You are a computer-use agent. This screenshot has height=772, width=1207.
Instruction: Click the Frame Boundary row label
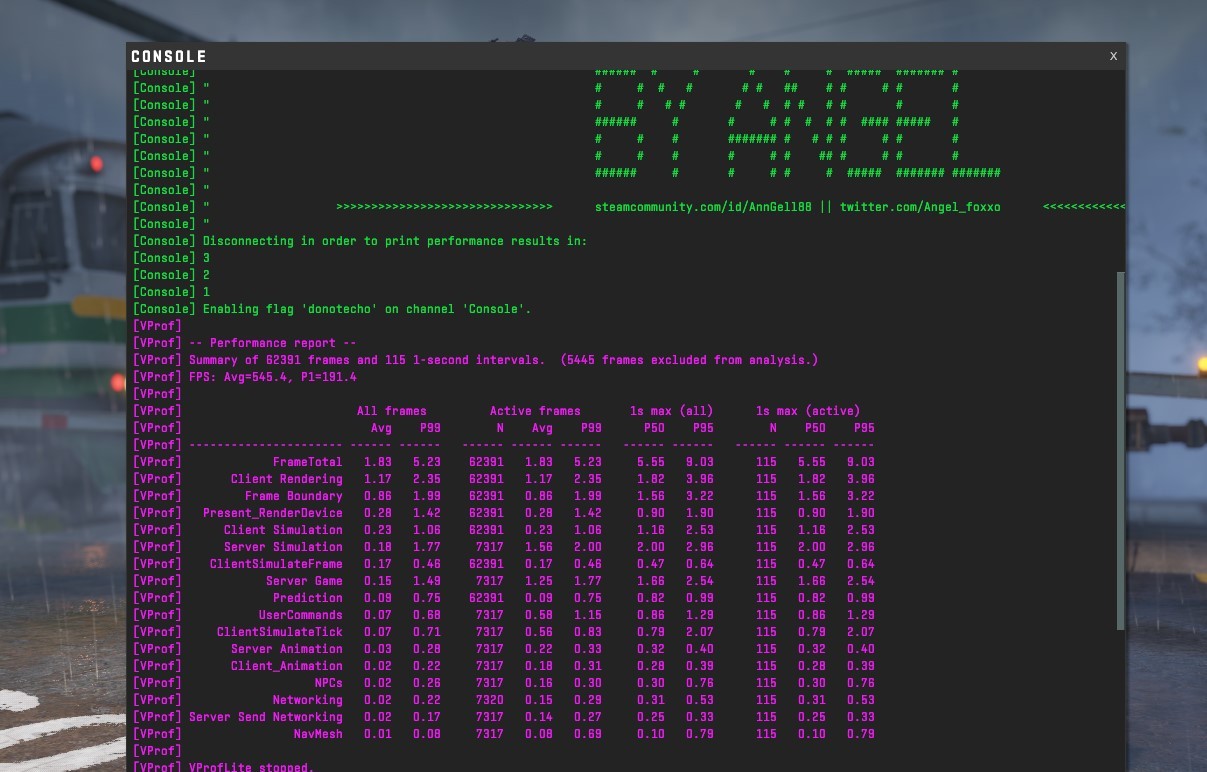(x=293, y=496)
